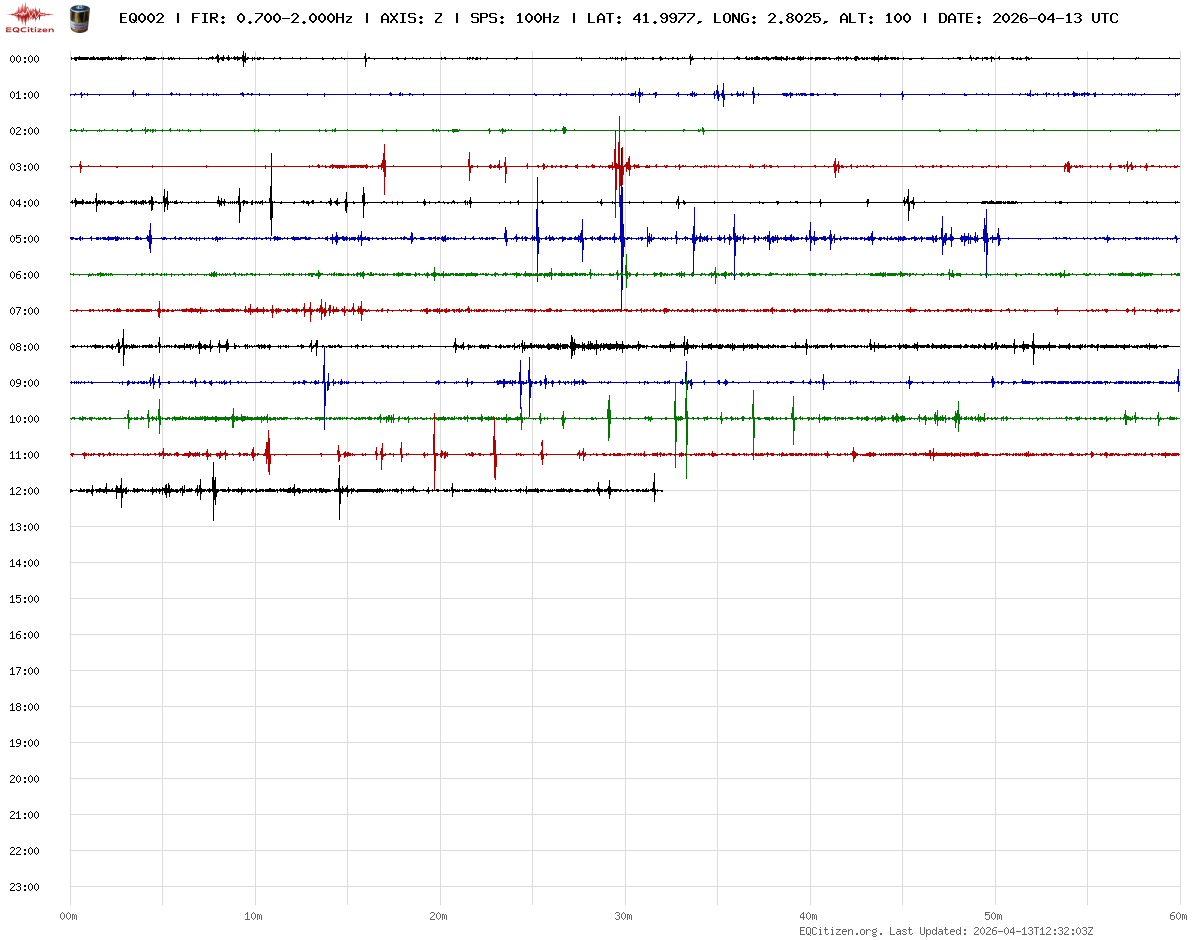Select the 10m mark on minute axis
The image size is (1200, 940).
(254, 916)
